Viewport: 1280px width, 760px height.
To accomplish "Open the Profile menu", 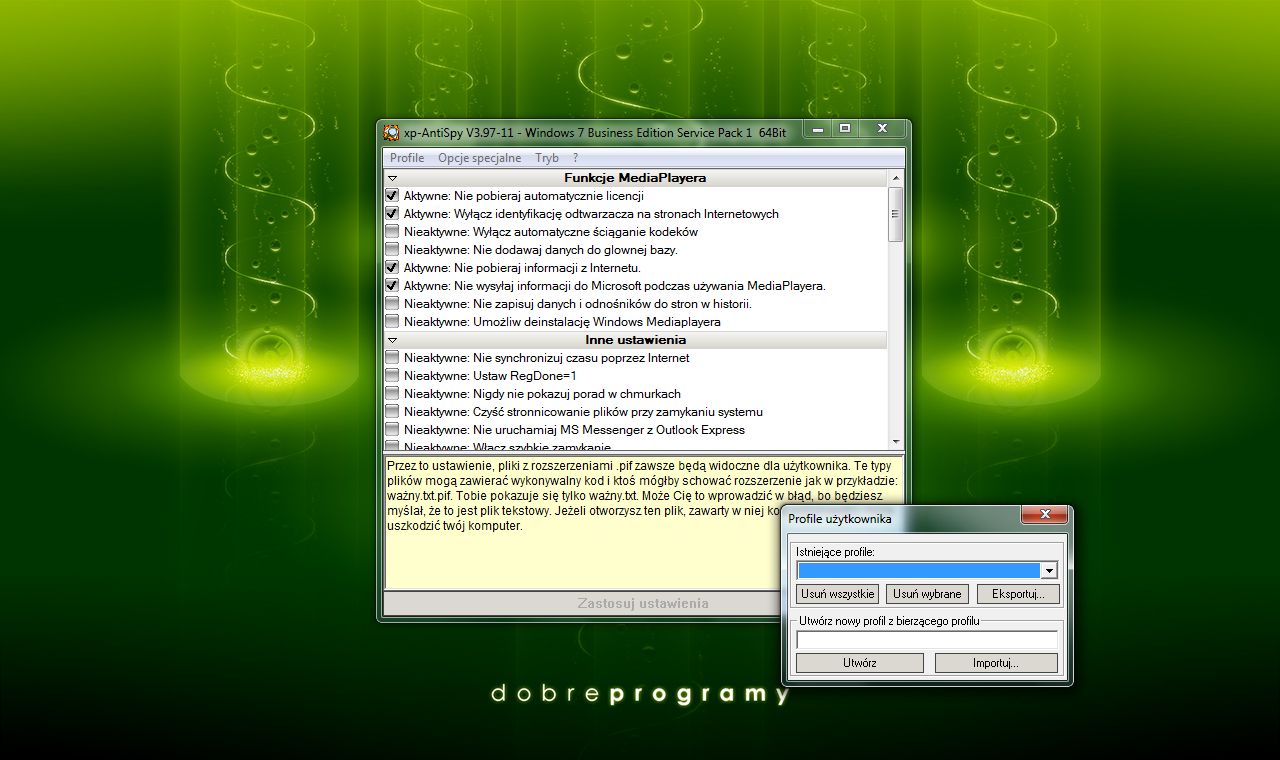I will pyautogui.click(x=407, y=158).
